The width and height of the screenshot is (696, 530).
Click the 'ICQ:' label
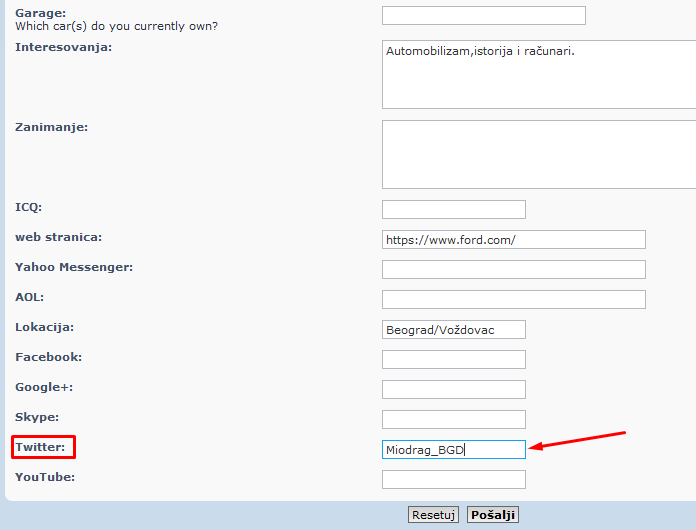pos(28,207)
